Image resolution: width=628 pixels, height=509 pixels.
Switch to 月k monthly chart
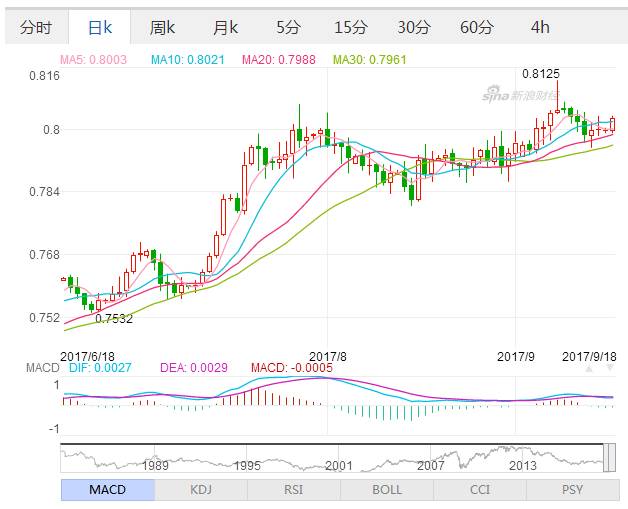(x=226, y=27)
